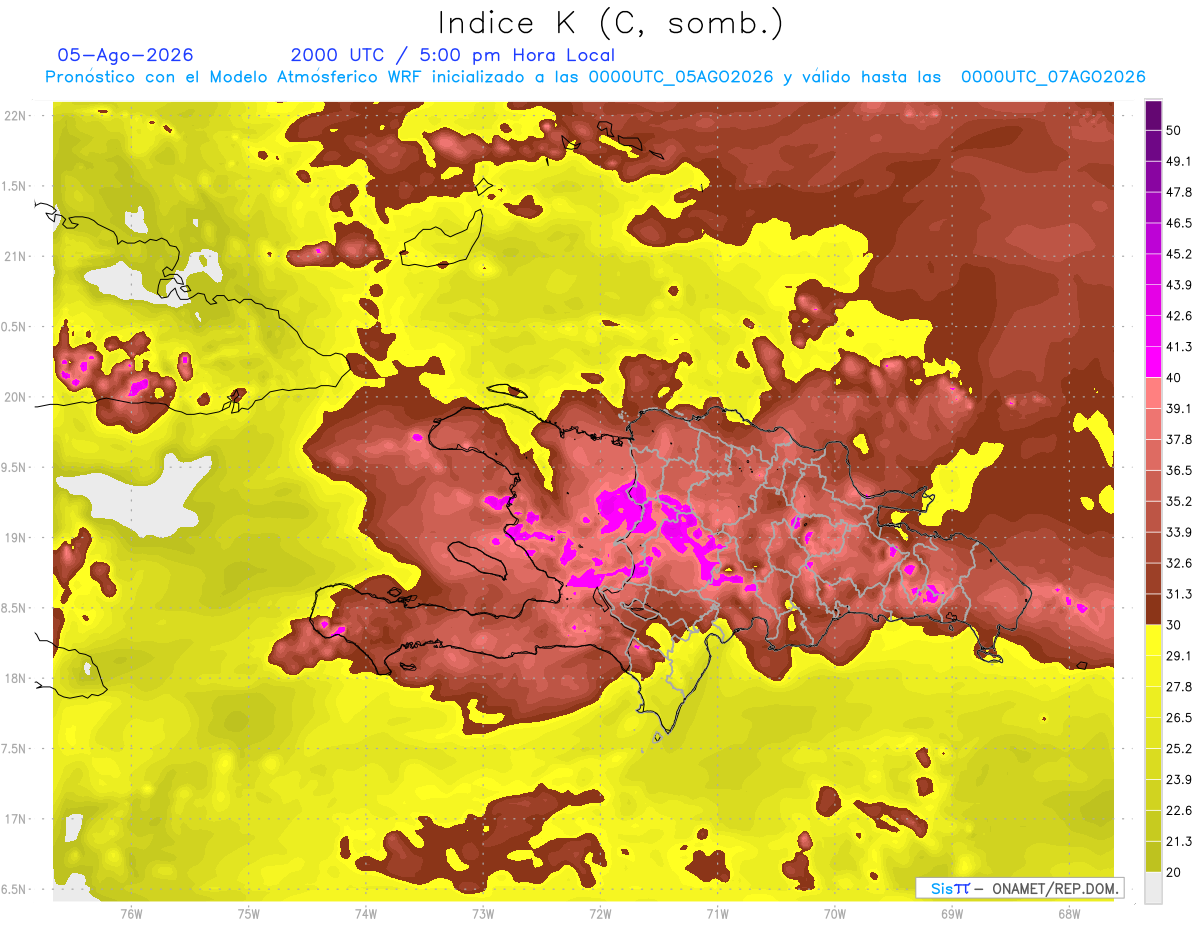Screen dimensions: 1200x927
Task: Click the latitude label '1.5N'
Action: (x=15, y=186)
